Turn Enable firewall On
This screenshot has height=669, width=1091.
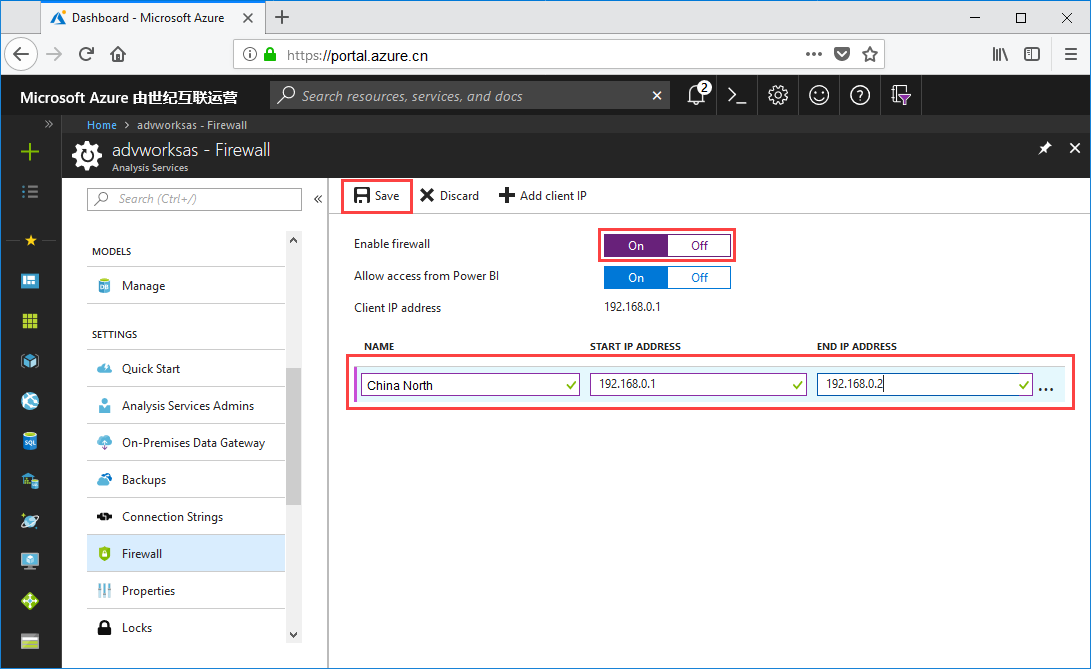coord(635,246)
